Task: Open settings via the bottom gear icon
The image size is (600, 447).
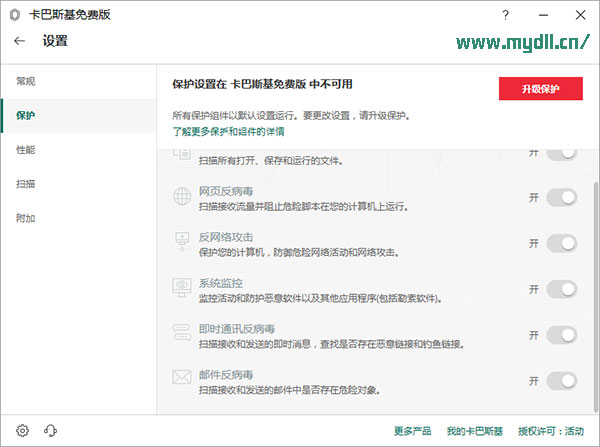Action: click(23, 431)
